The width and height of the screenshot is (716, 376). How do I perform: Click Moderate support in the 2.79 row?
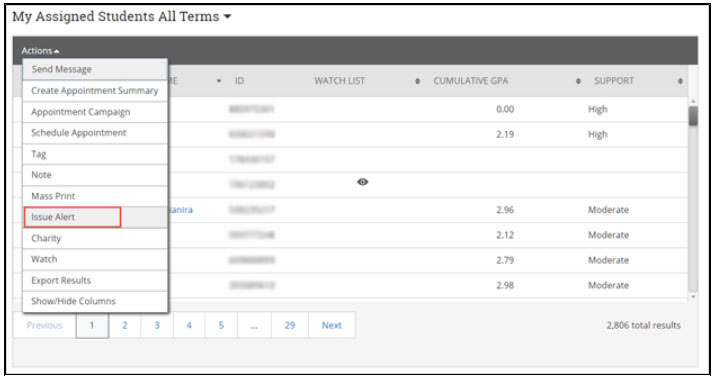[x=608, y=260]
